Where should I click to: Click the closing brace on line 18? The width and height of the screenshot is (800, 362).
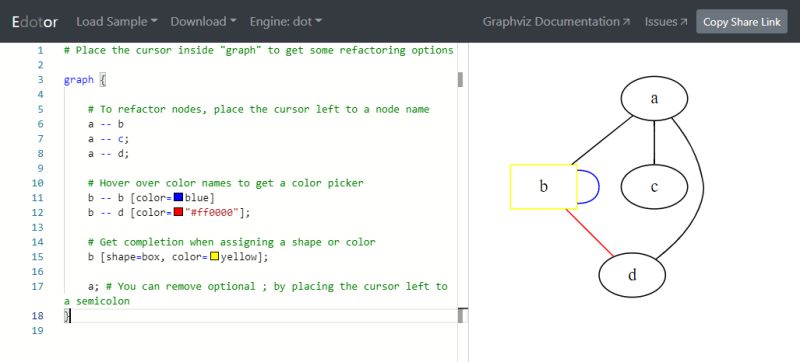[66, 316]
